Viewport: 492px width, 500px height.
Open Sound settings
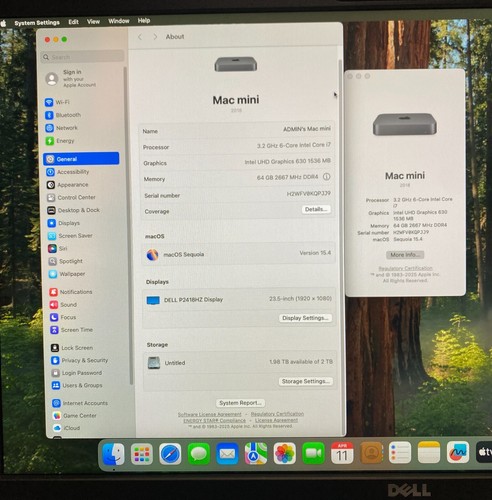tap(63, 305)
